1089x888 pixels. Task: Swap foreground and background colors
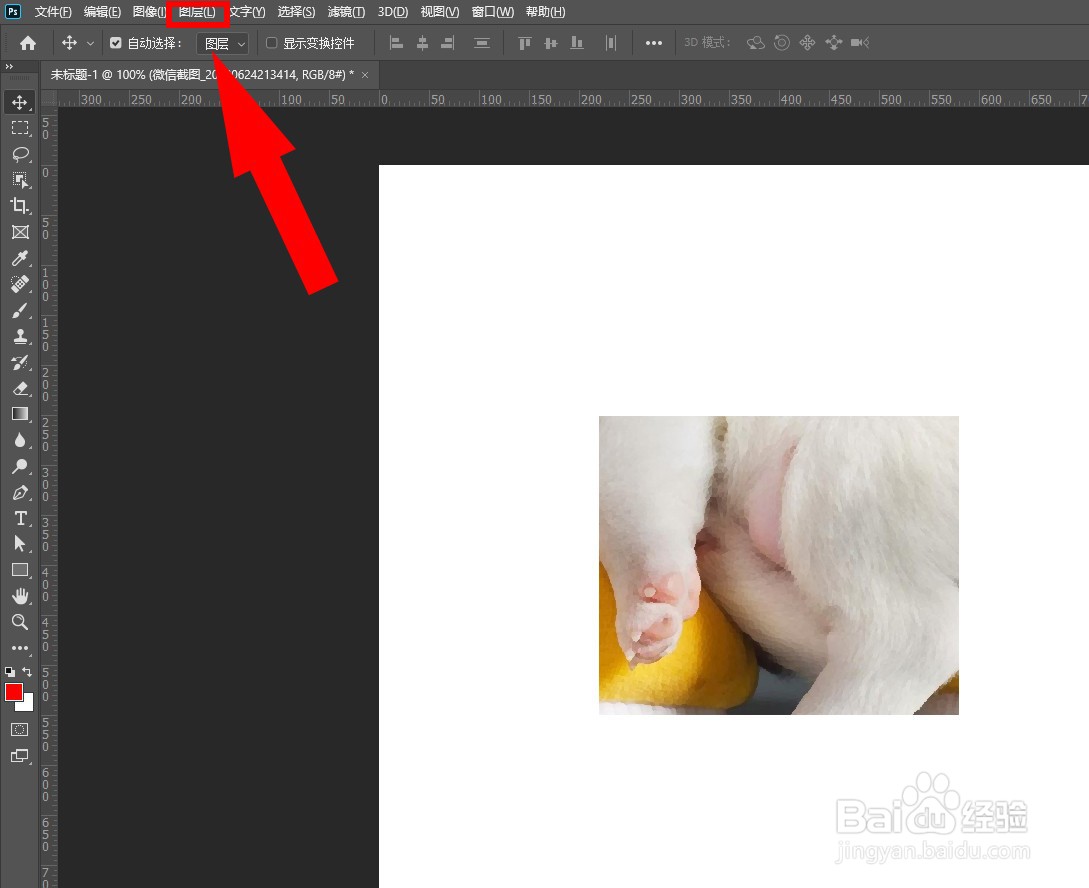[x=27, y=671]
